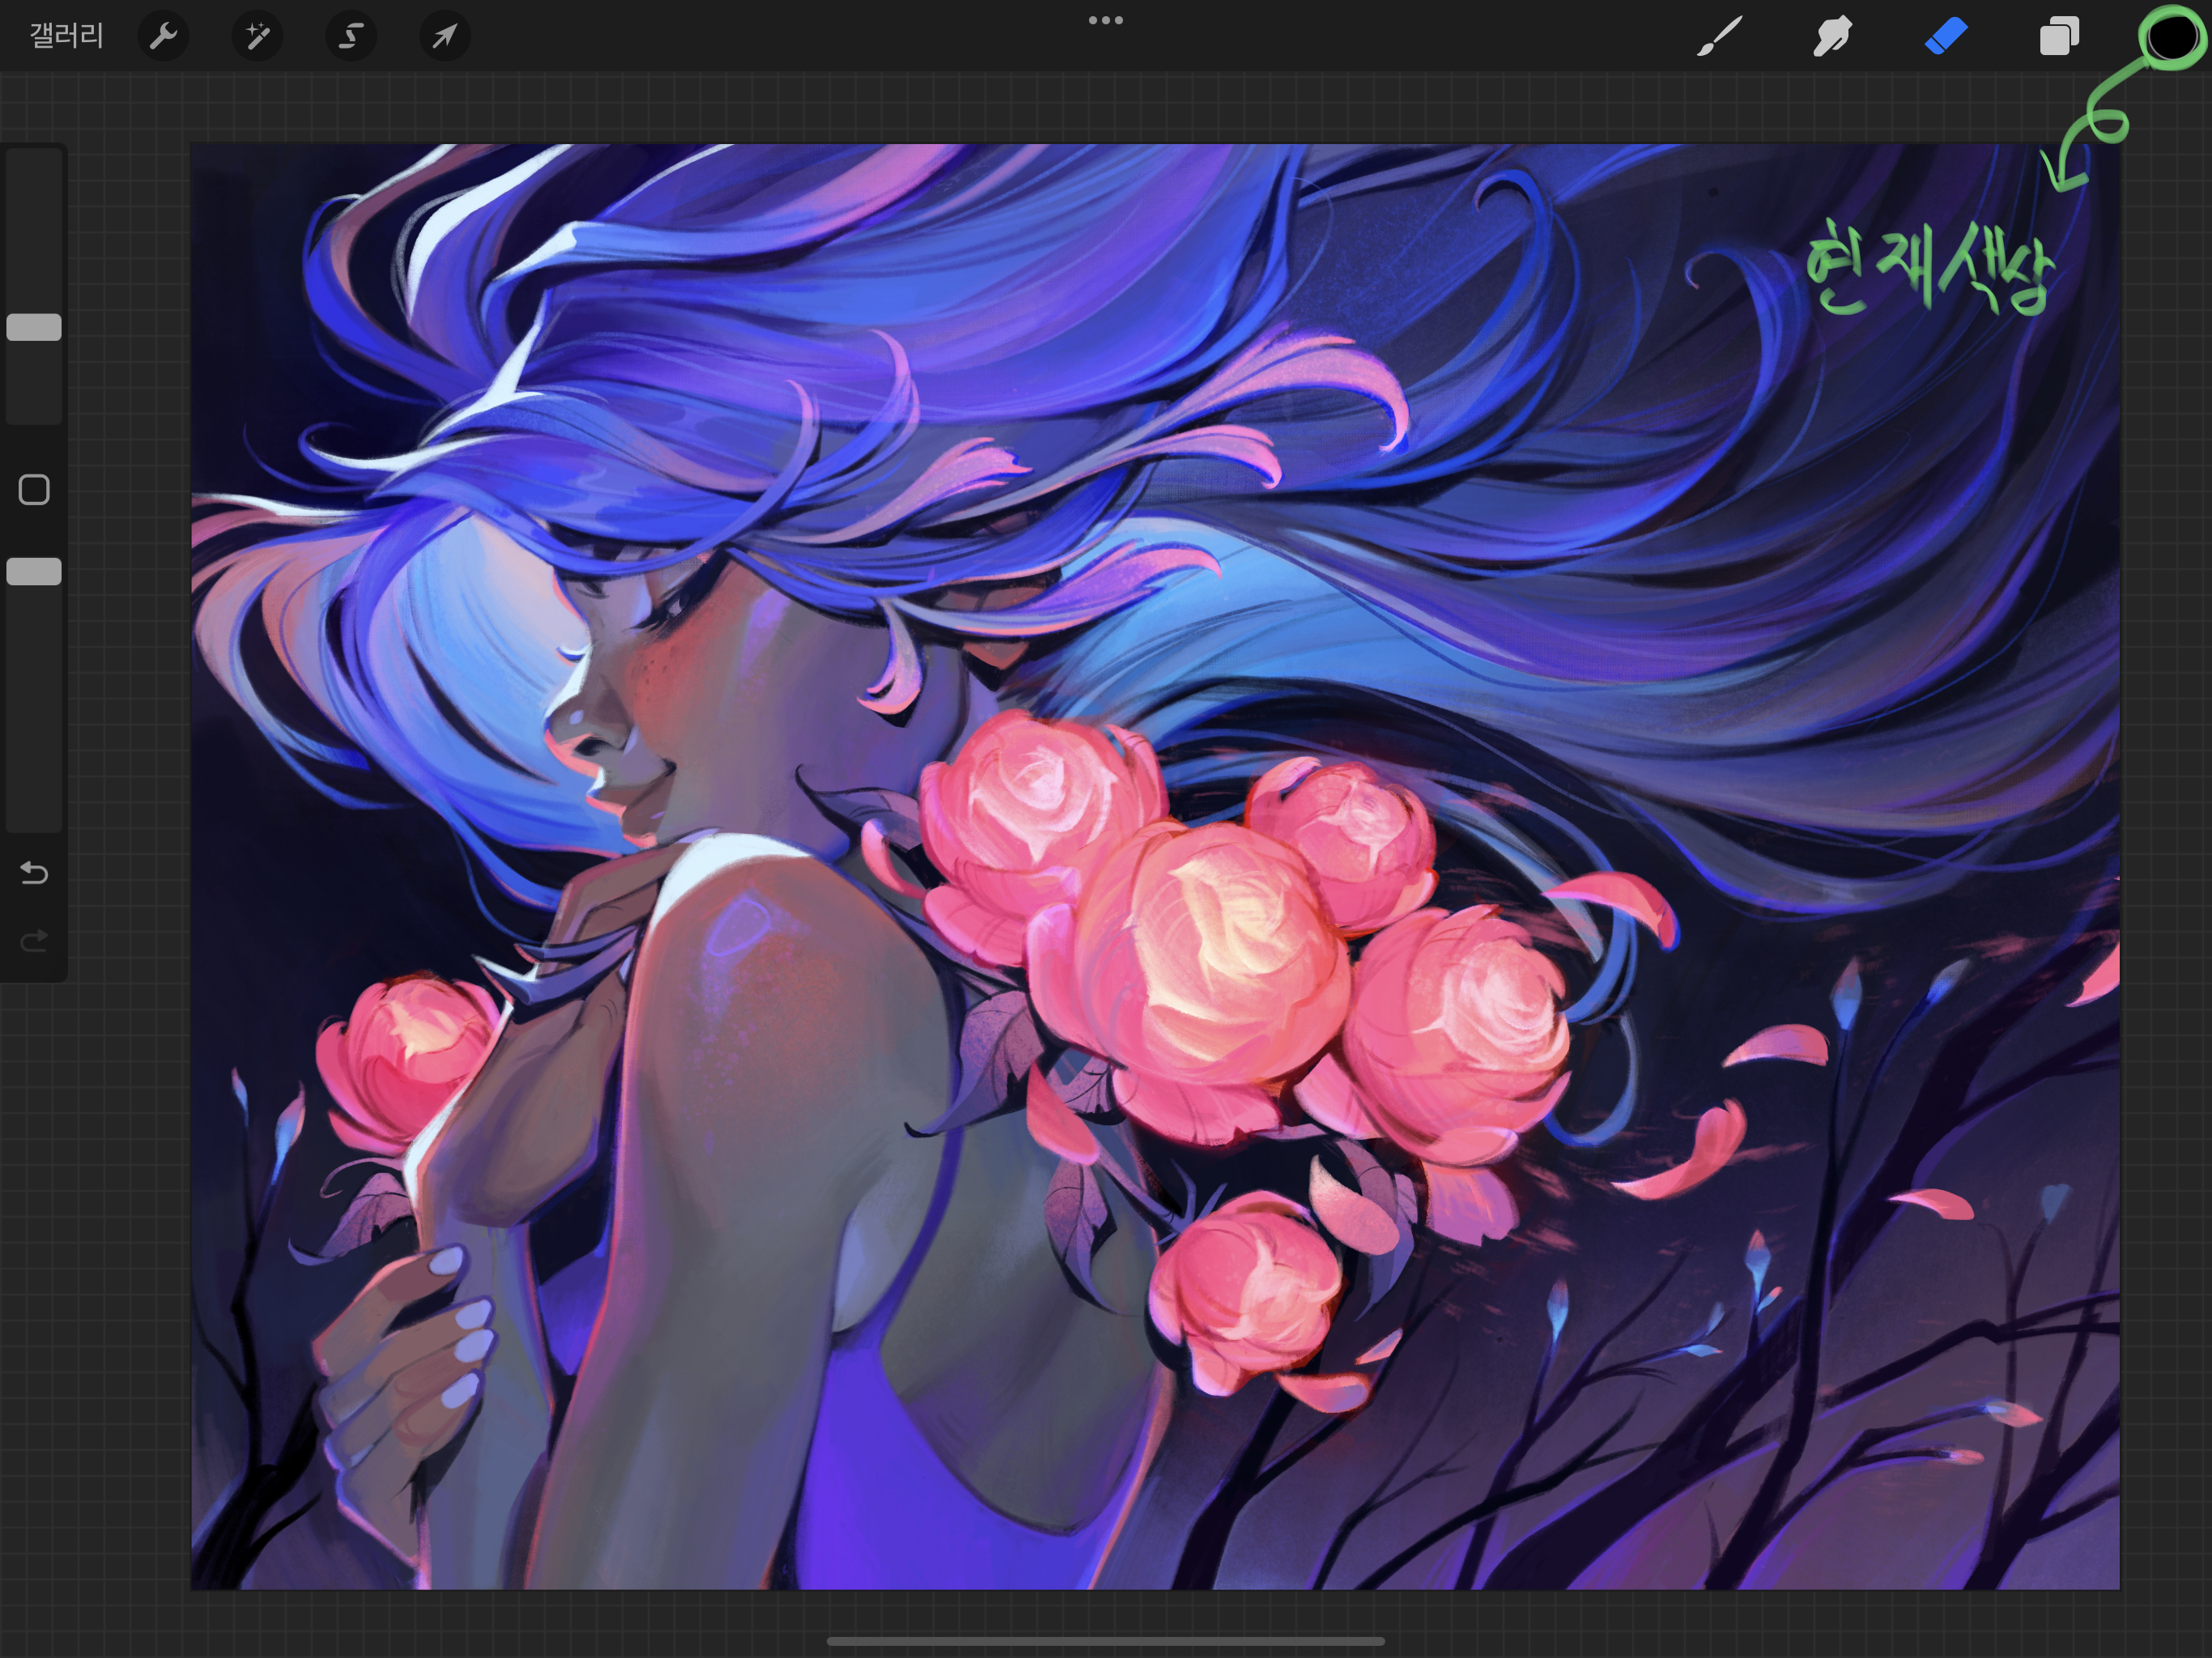
Task: Redo action with the dimmed arrow
Action: coord(34,941)
